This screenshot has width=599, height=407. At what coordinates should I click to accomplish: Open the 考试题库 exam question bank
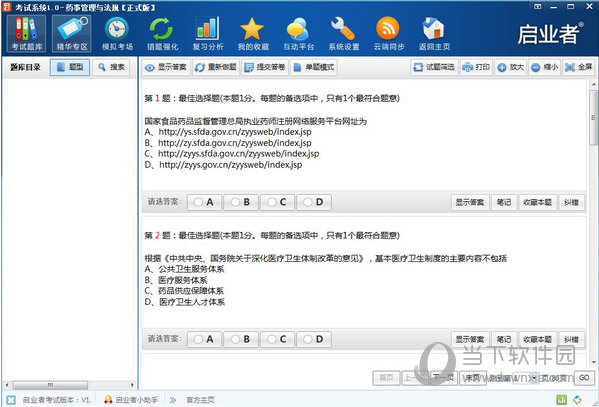tap(26, 34)
